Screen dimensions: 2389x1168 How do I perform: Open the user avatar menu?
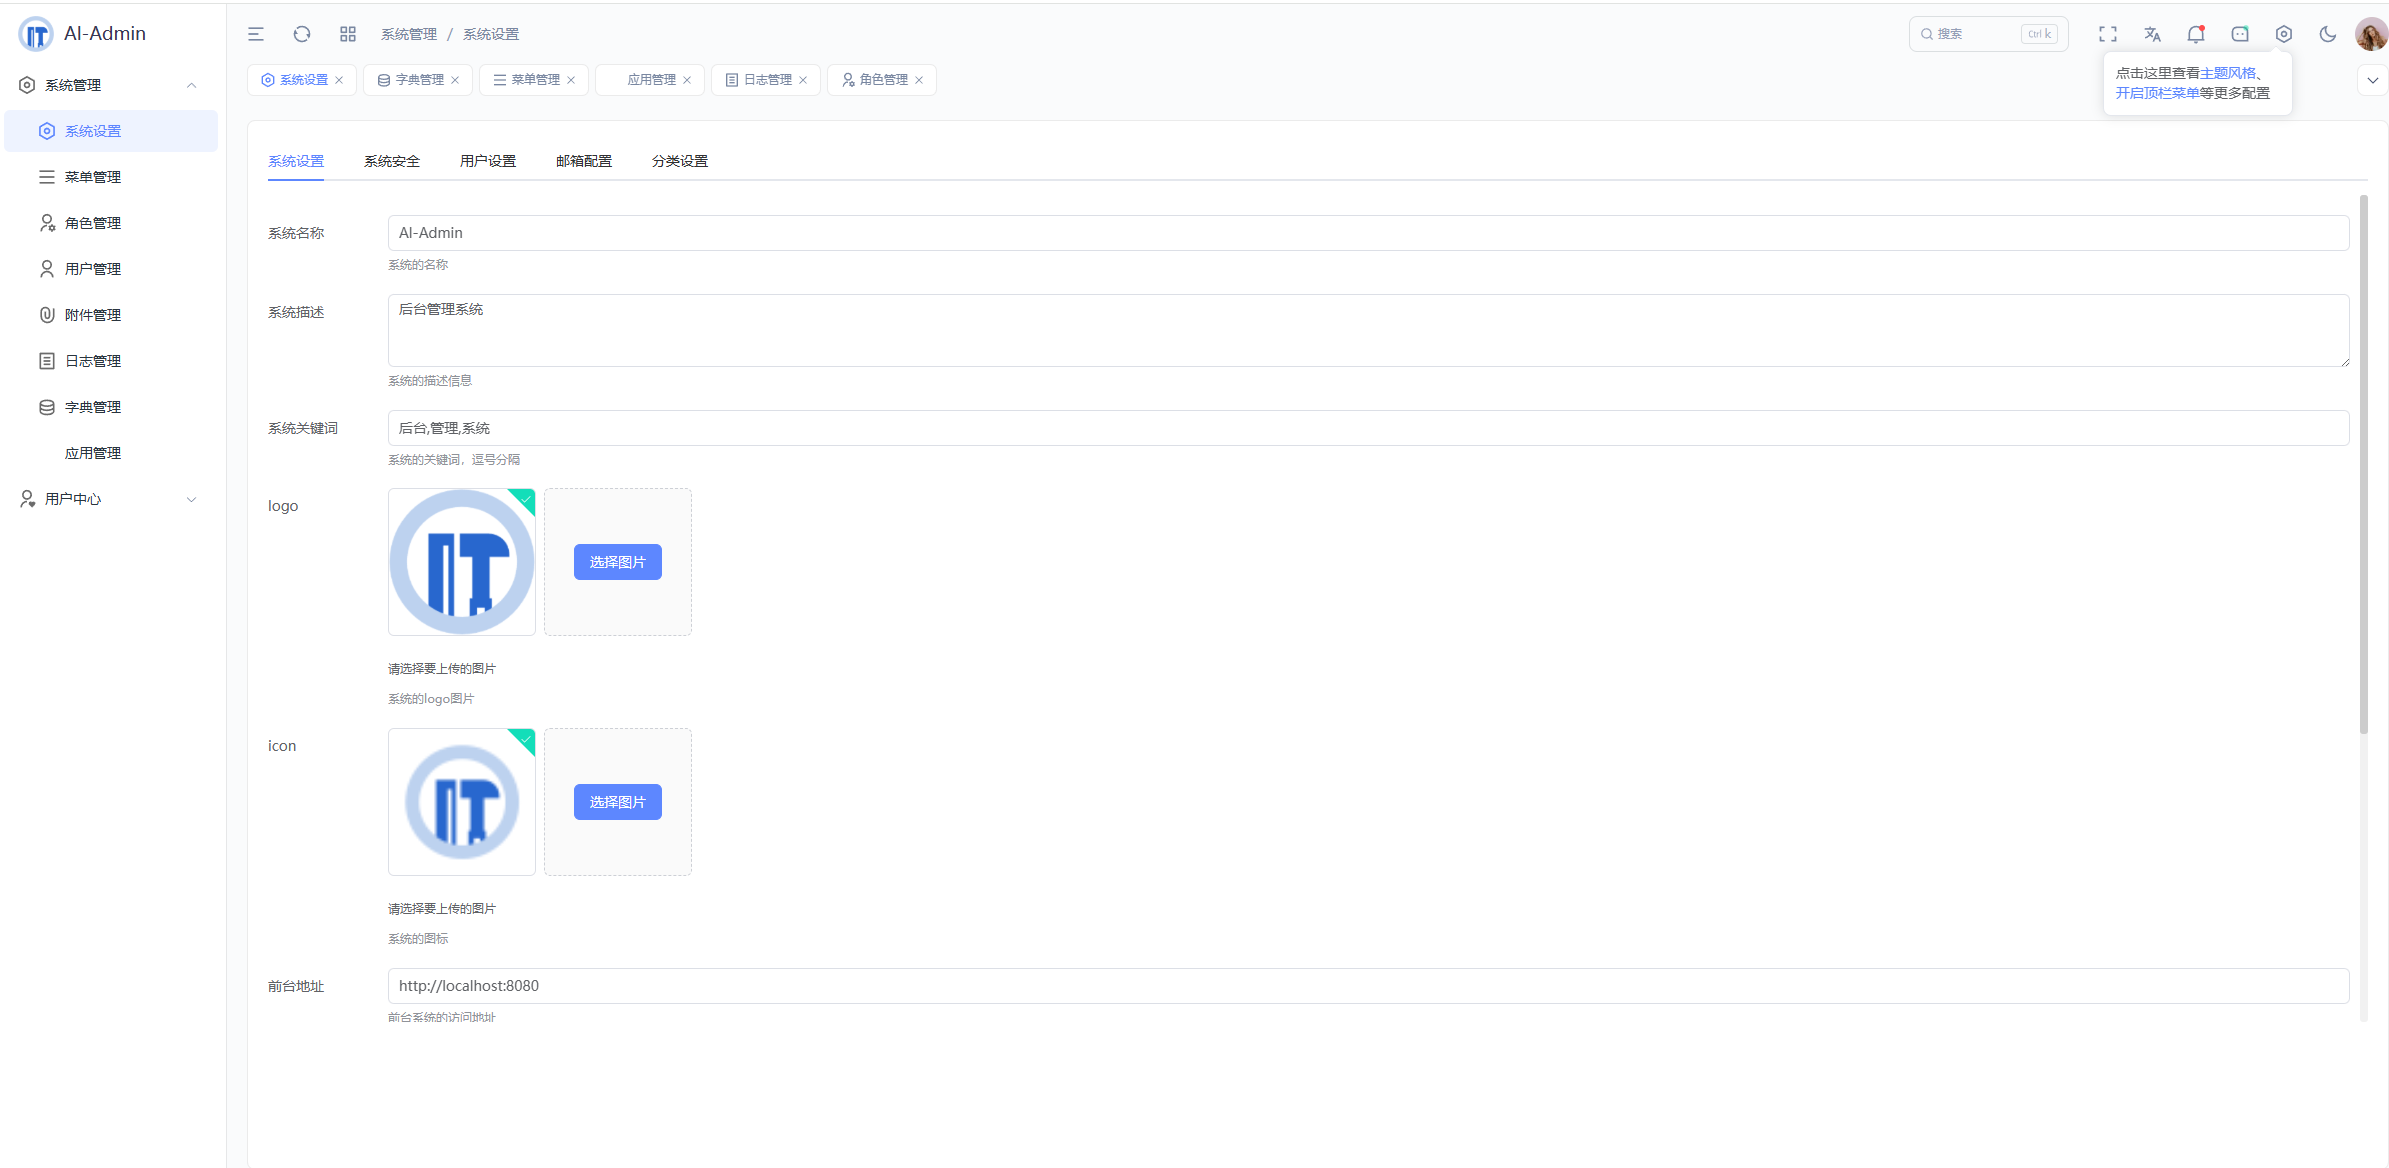[2371, 34]
